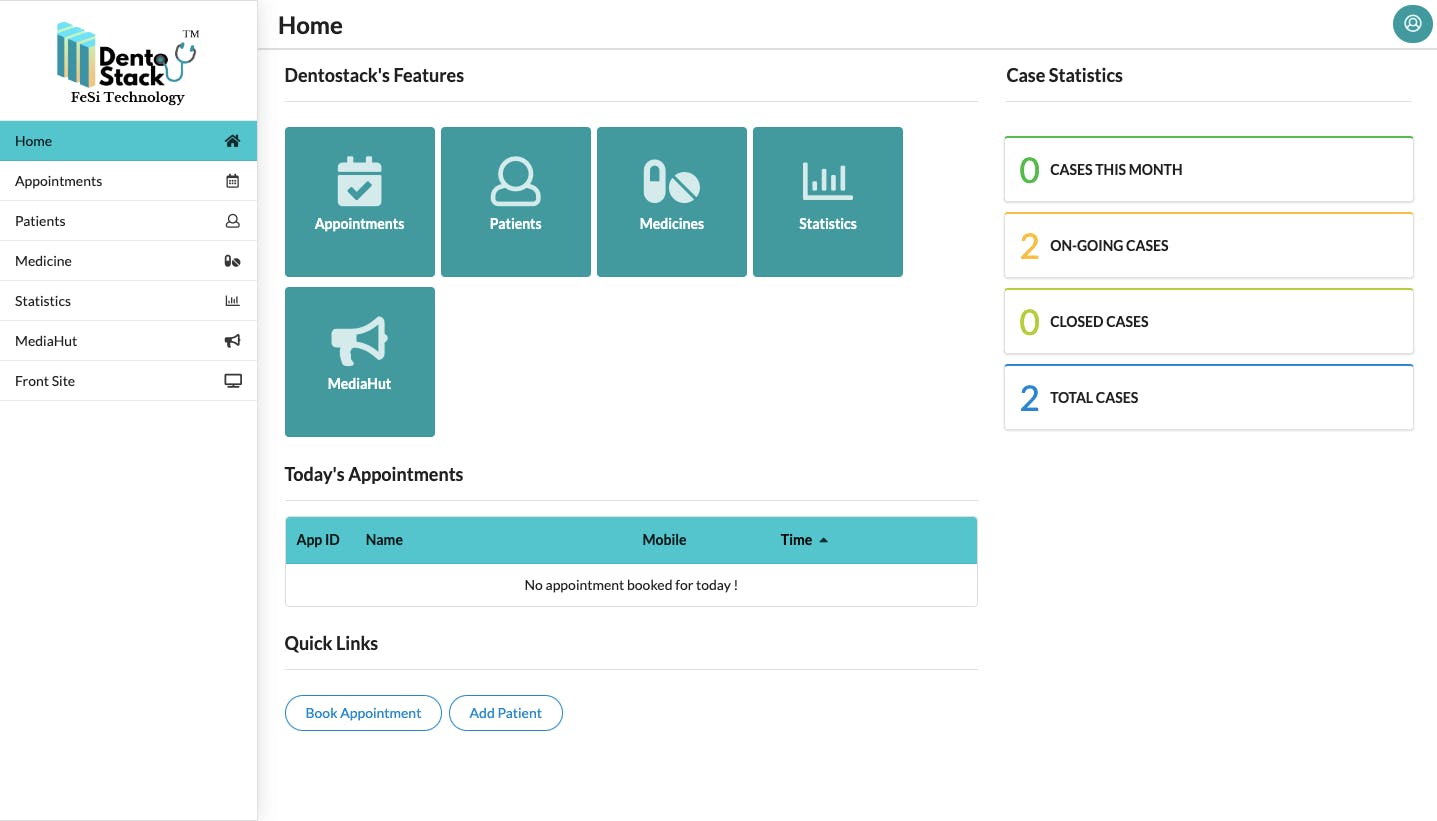Open Medicine from the sidebar menu
Viewport: 1437px width, 821px height.
128,261
